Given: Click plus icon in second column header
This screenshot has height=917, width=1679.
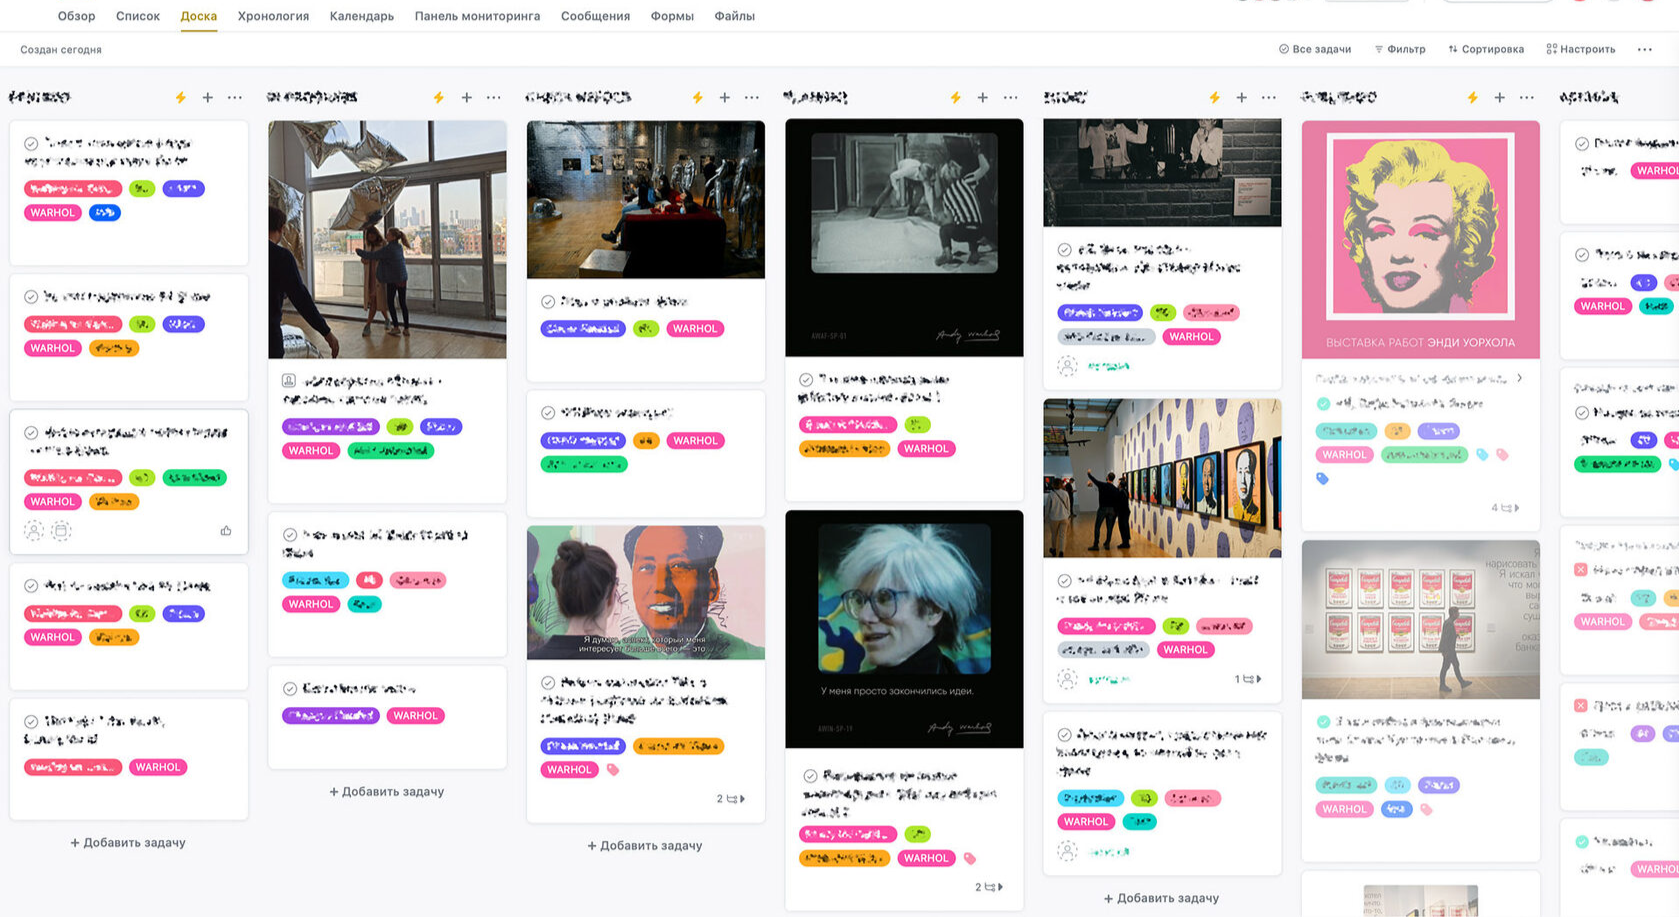Looking at the screenshot, I should [467, 97].
